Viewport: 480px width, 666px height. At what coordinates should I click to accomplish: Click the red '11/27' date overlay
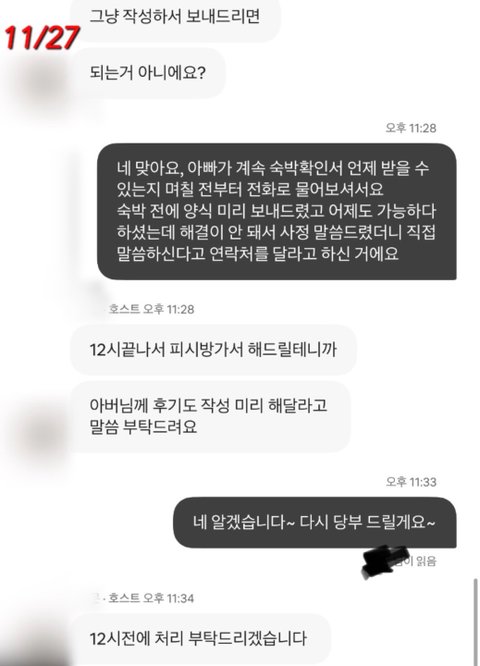pyautogui.click(x=42, y=37)
